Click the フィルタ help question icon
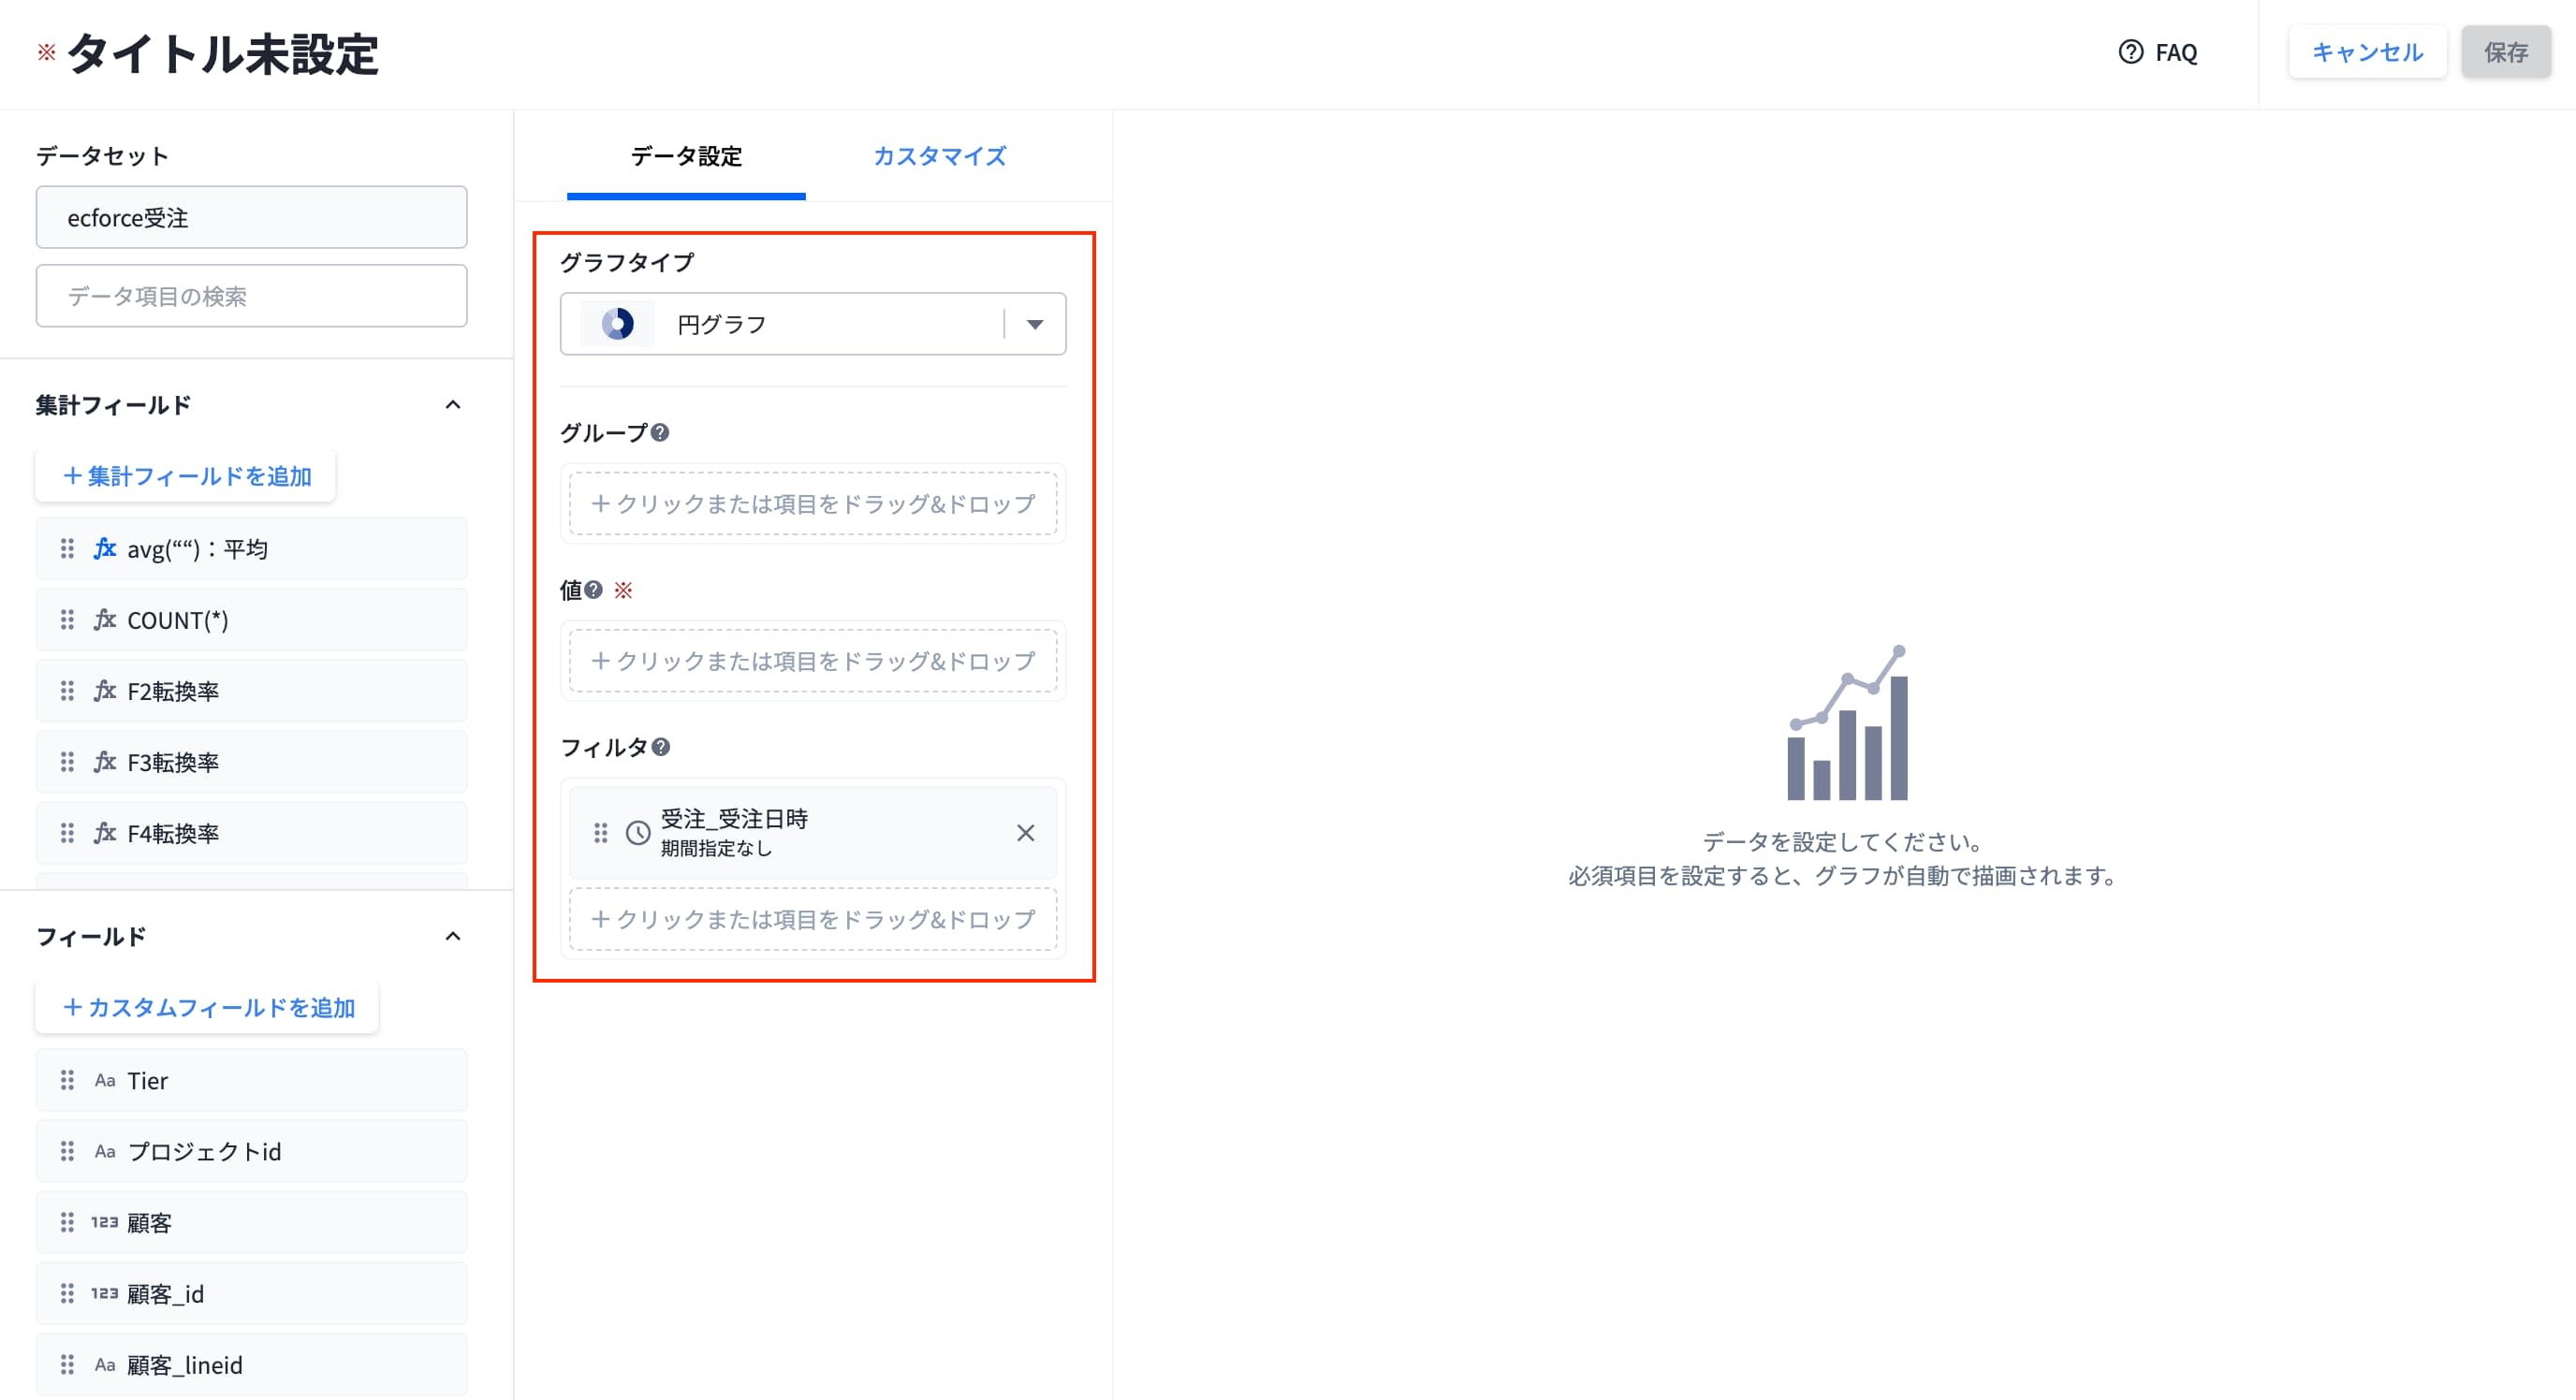Viewport: 2576px width, 1400px height. click(x=661, y=747)
